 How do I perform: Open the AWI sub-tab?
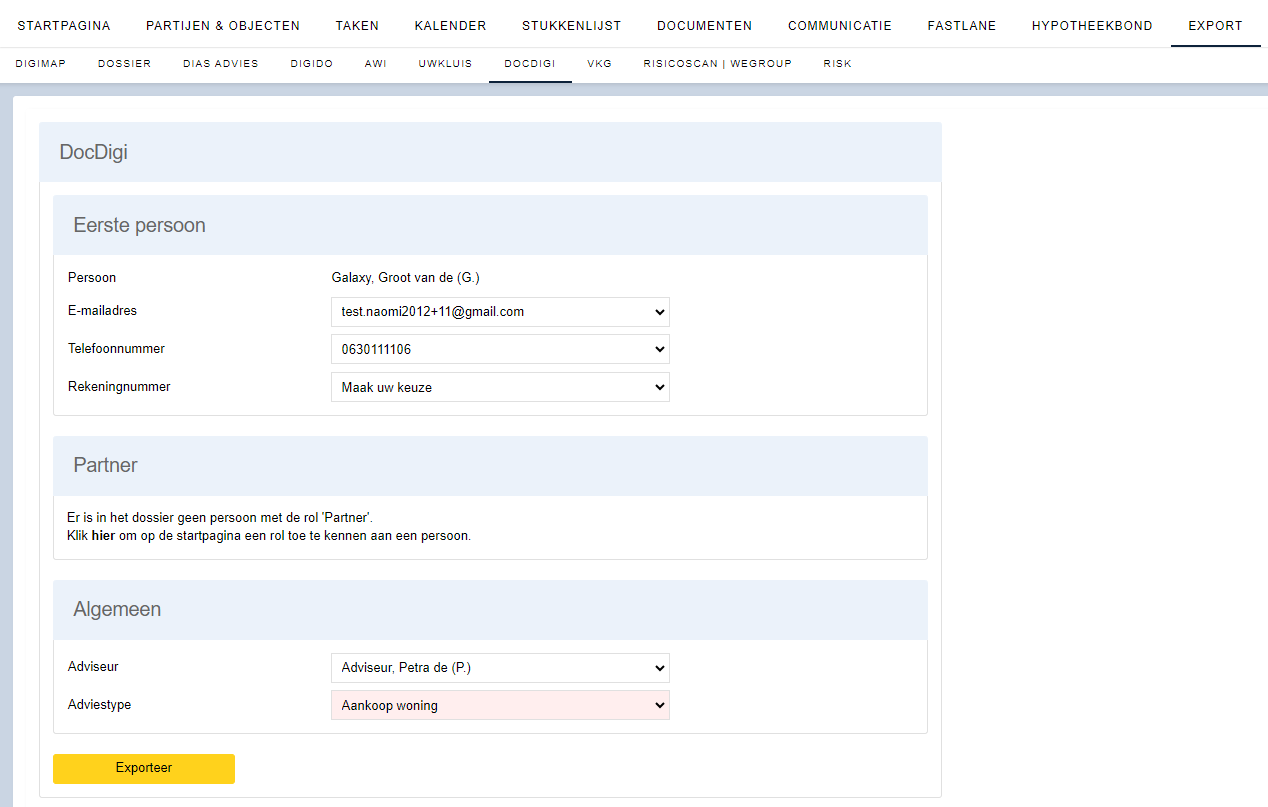[376, 63]
